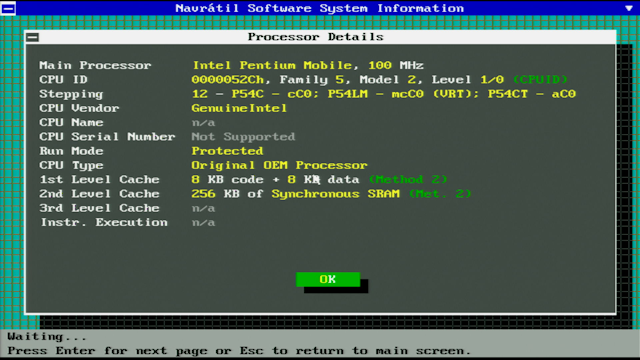The width and height of the screenshot is (640, 360).
Task: Click the CPU ID value 0000052Ch
Action: point(229,80)
